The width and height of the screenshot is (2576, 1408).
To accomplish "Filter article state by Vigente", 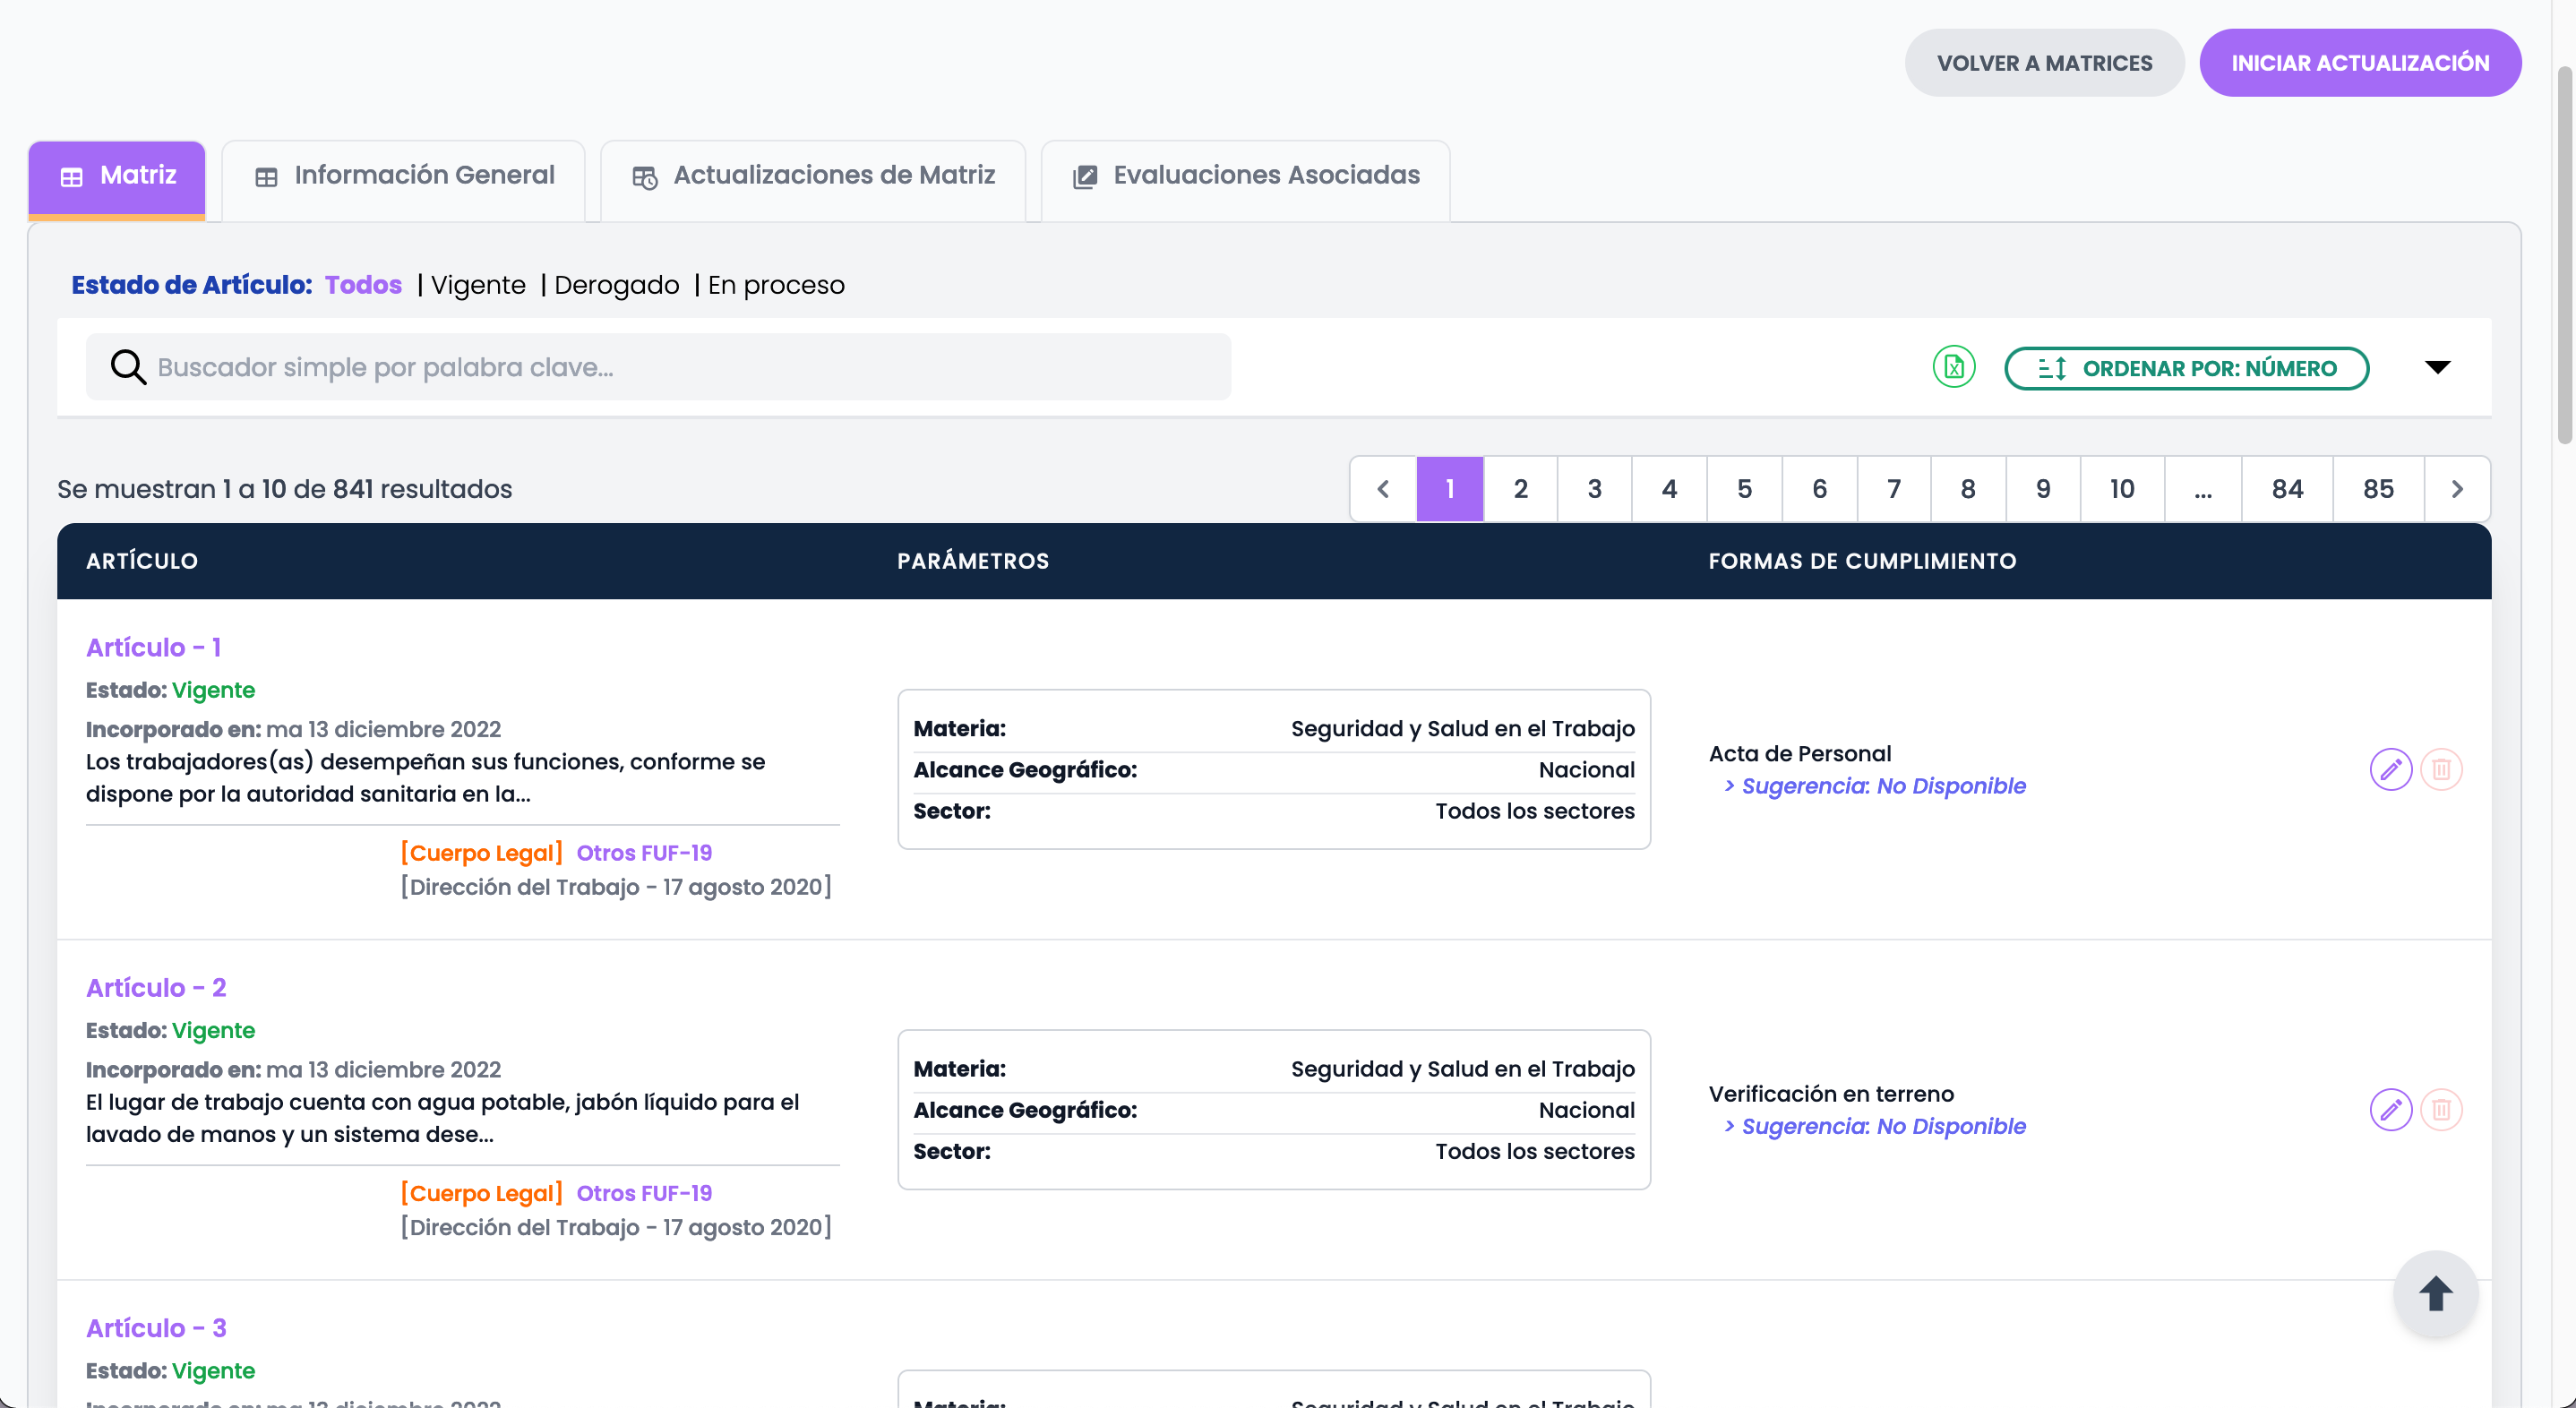I will [478, 285].
